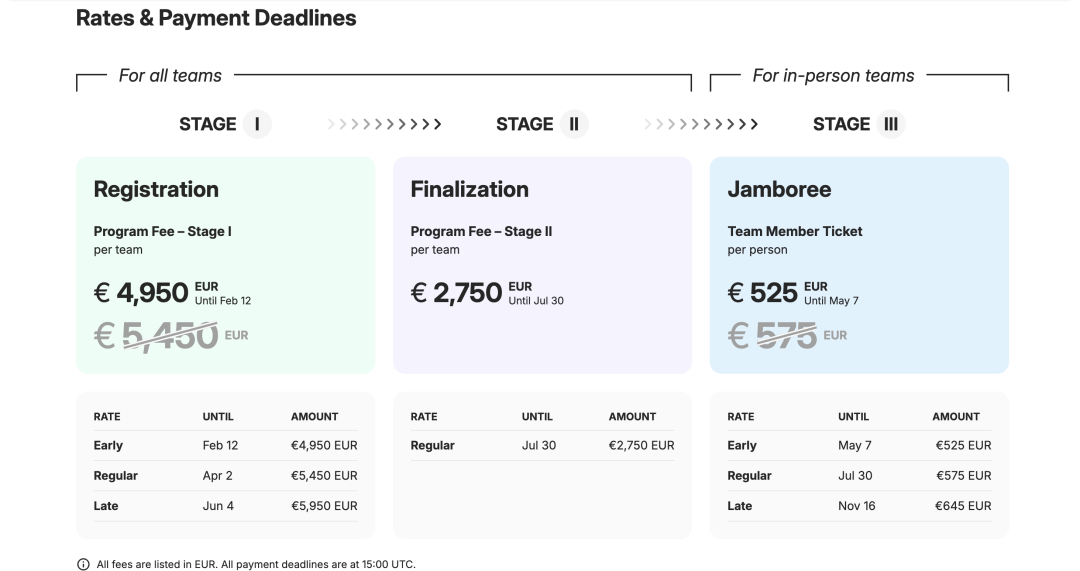Click the "For in-person teams" label
Screen dimensions: 1080x571
click(833, 76)
